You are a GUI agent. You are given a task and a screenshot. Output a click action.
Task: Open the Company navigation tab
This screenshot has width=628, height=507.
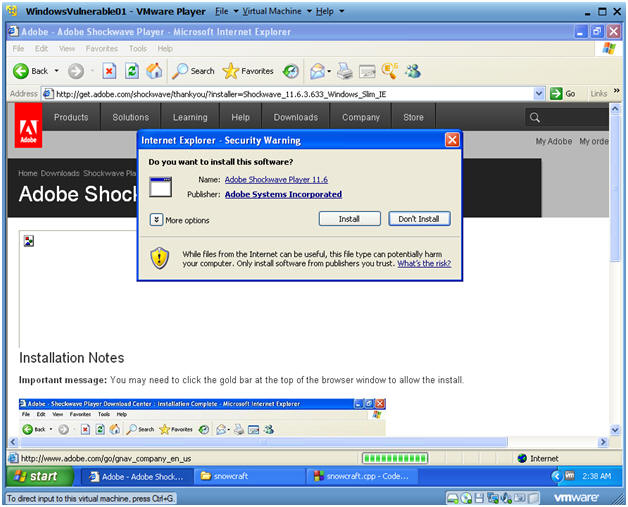click(360, 117)
